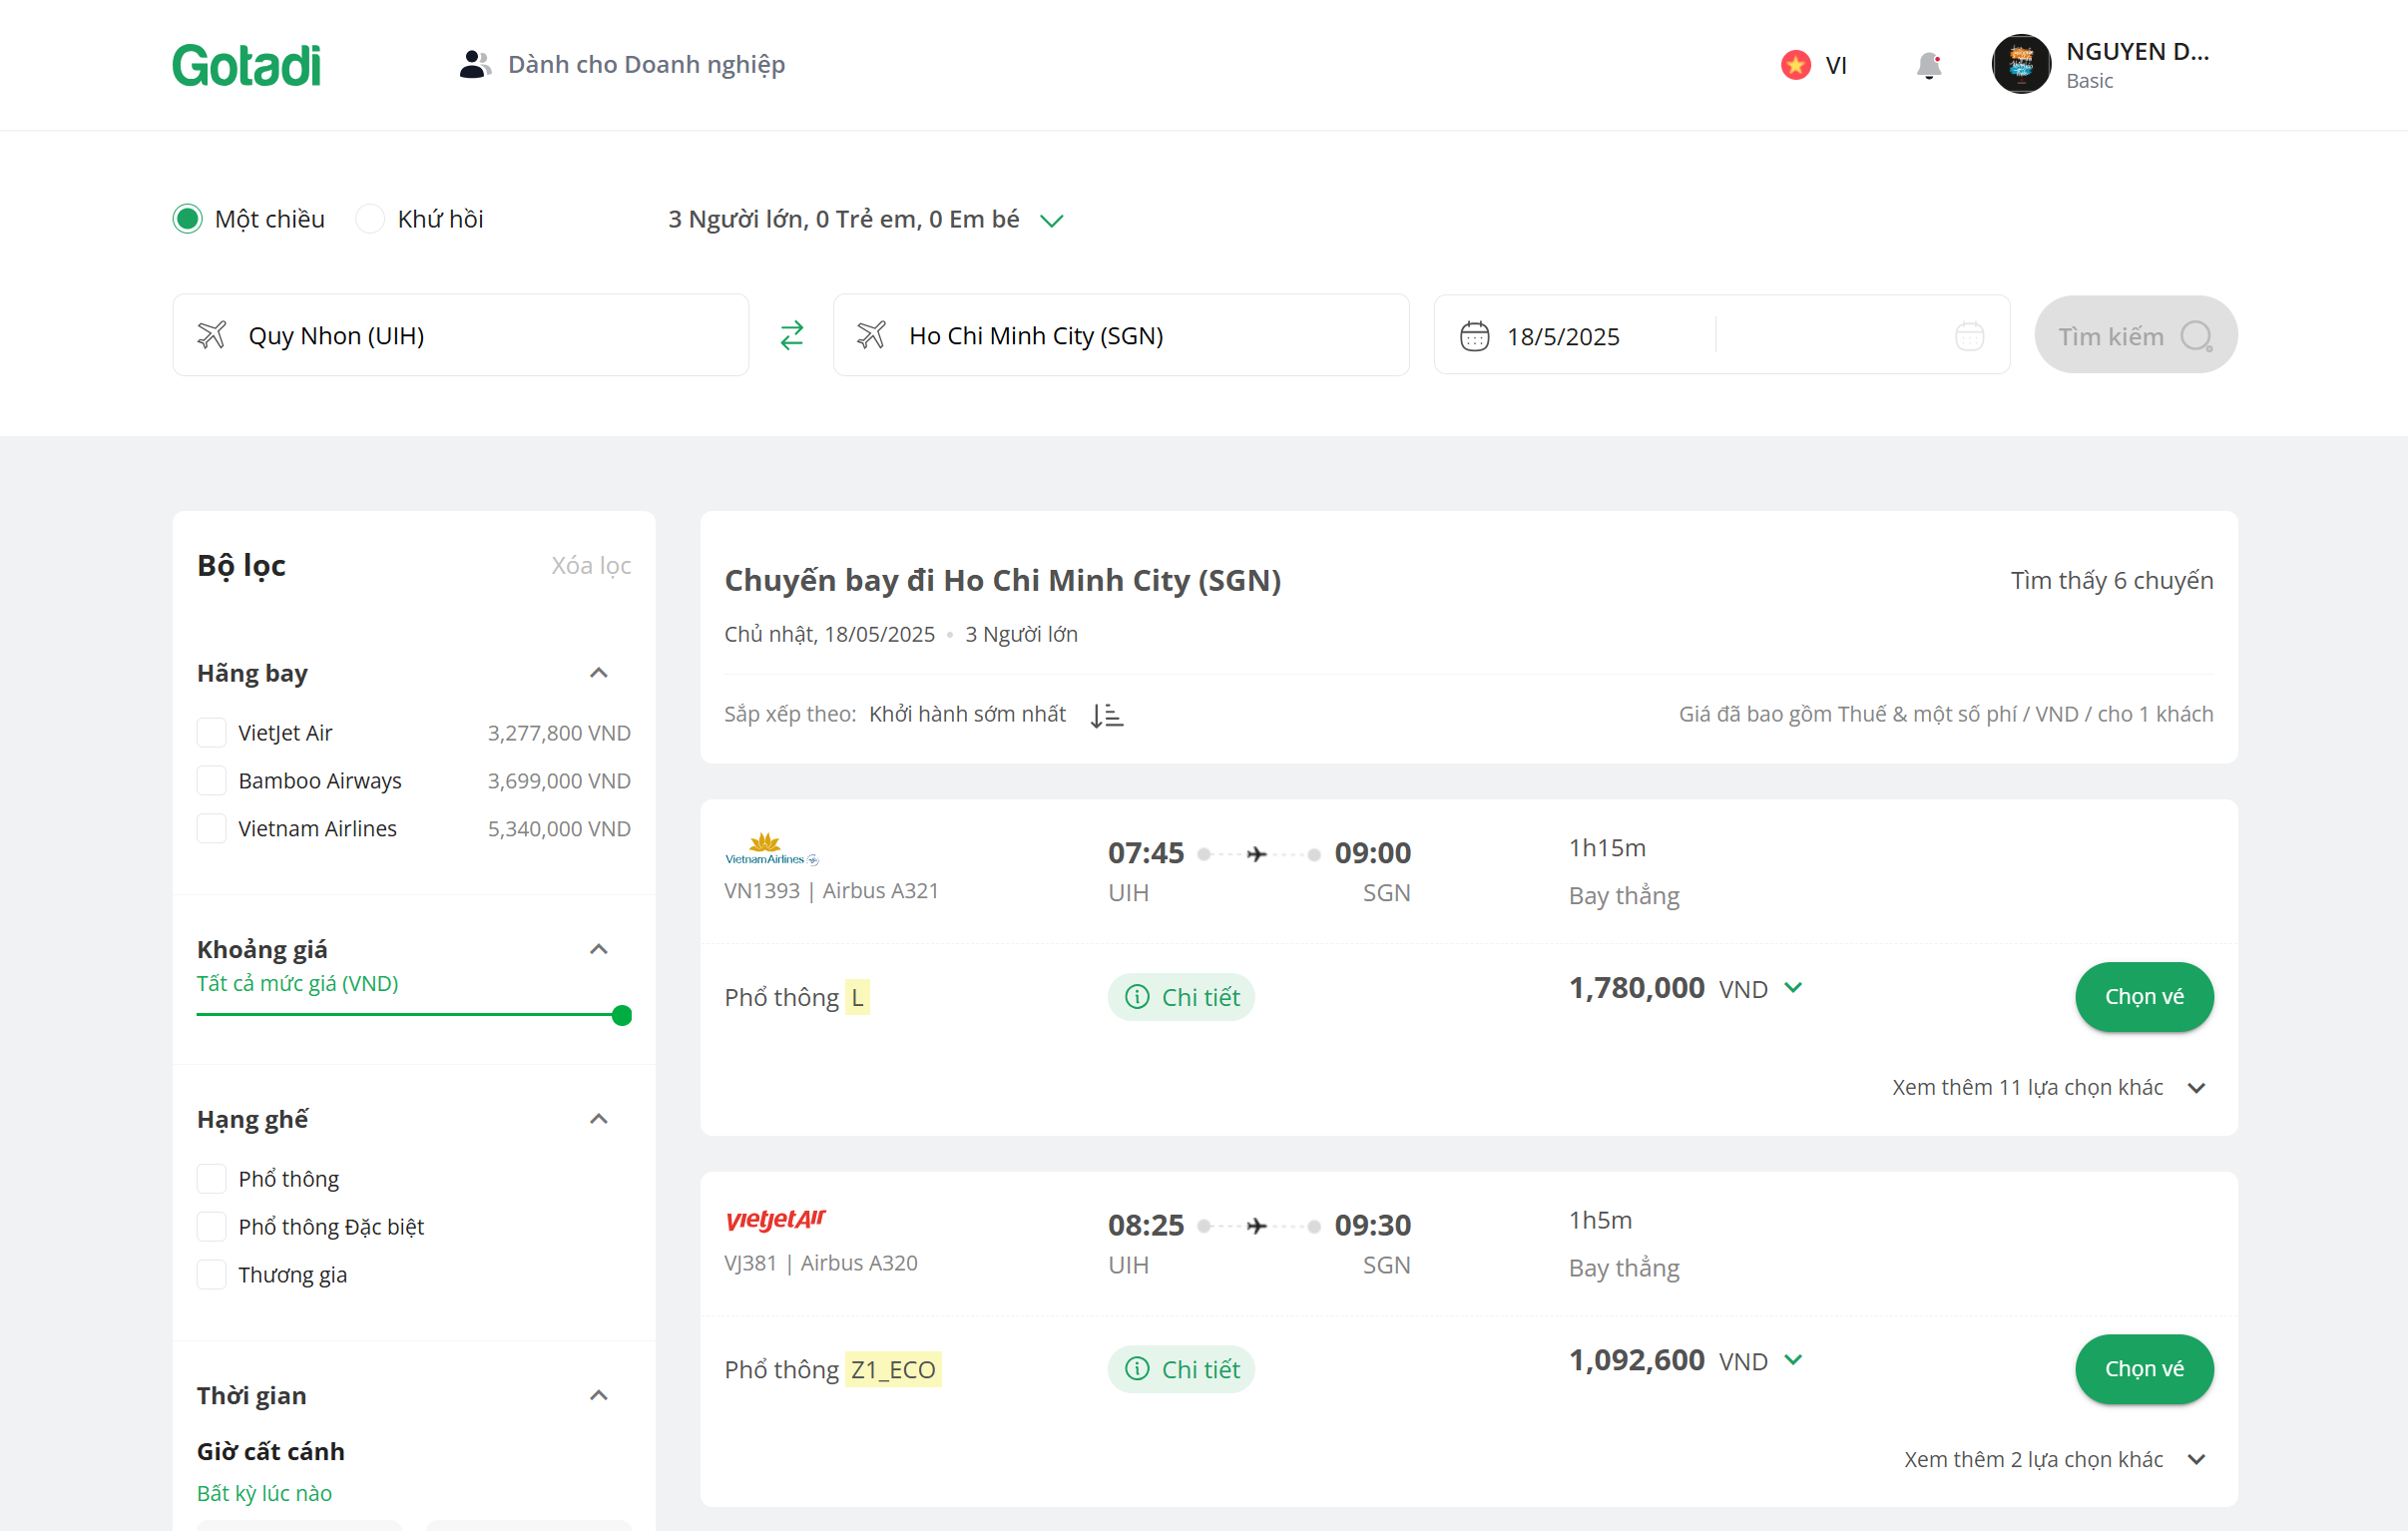
Task: Click the price range slider handle
Action: 621,1016
